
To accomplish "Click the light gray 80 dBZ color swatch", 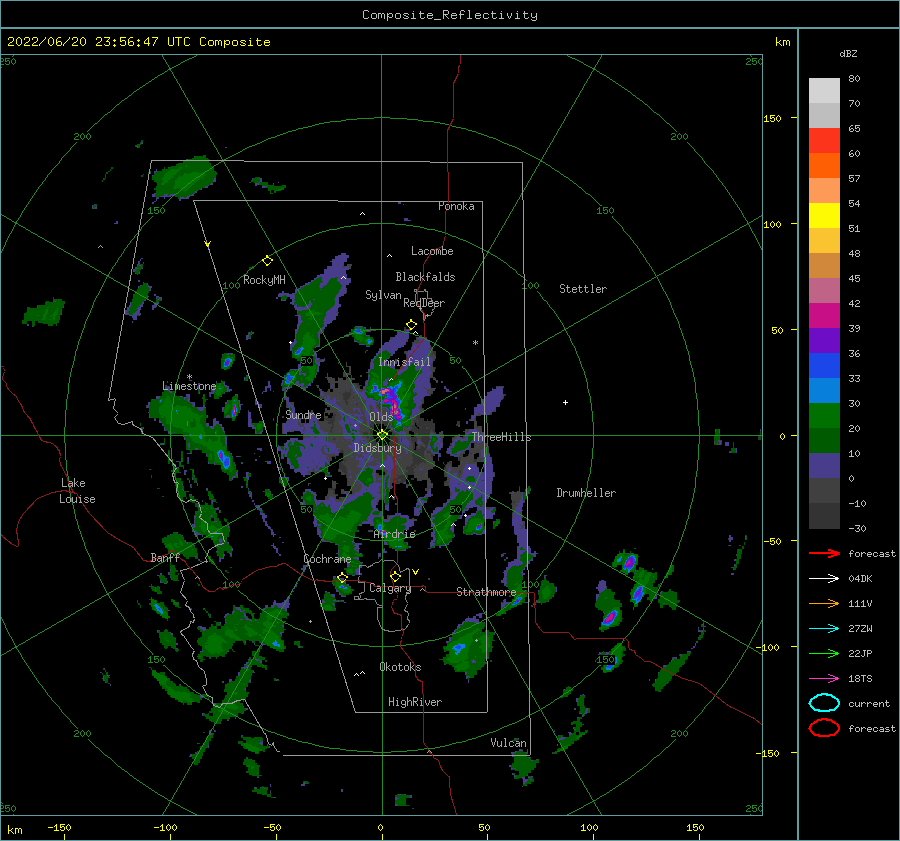I will 824,90.
